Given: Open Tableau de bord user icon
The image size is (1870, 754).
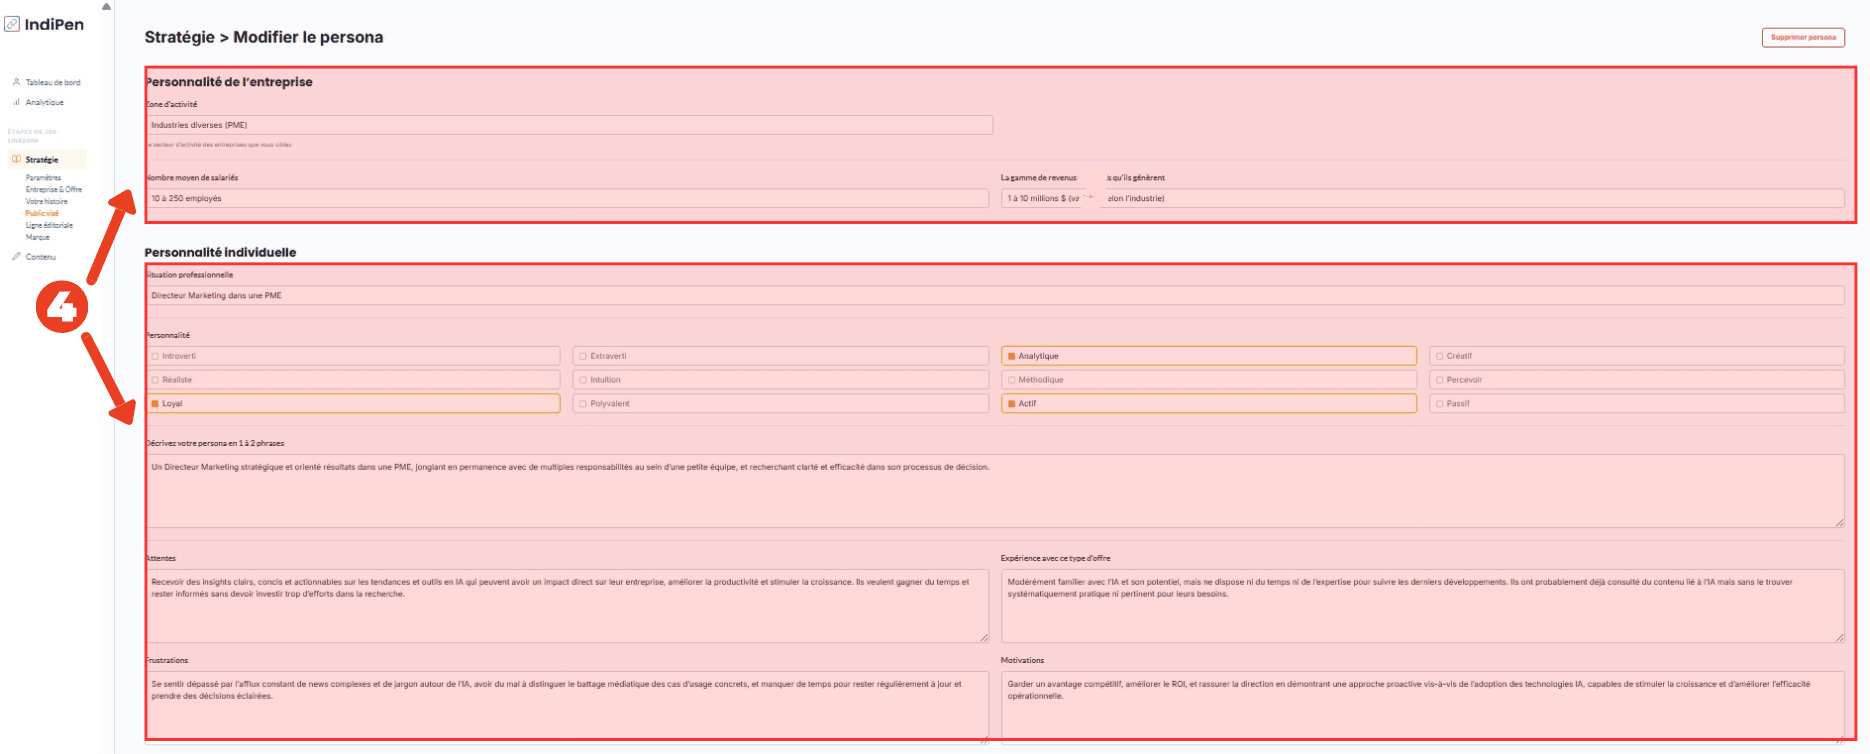Looking at the screenshot, I should coord(16,82).
